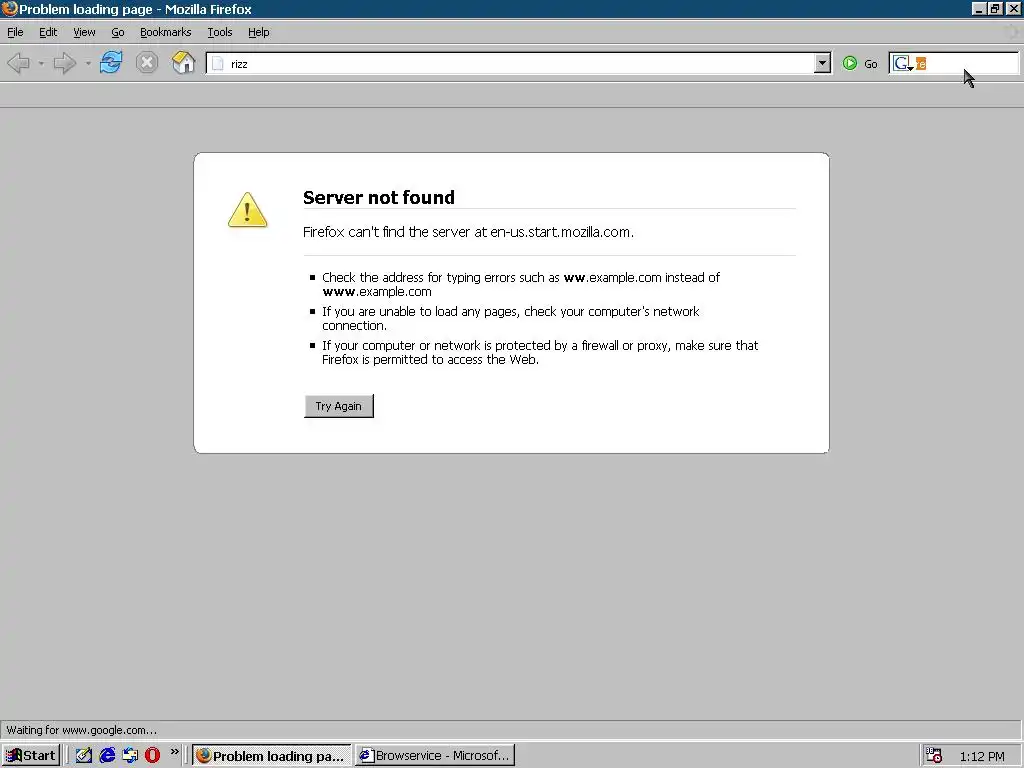The height and width of the screenshot is (768, 1024).
Task: Click the yellow warning triangle icon
Action: coord(248,210)
